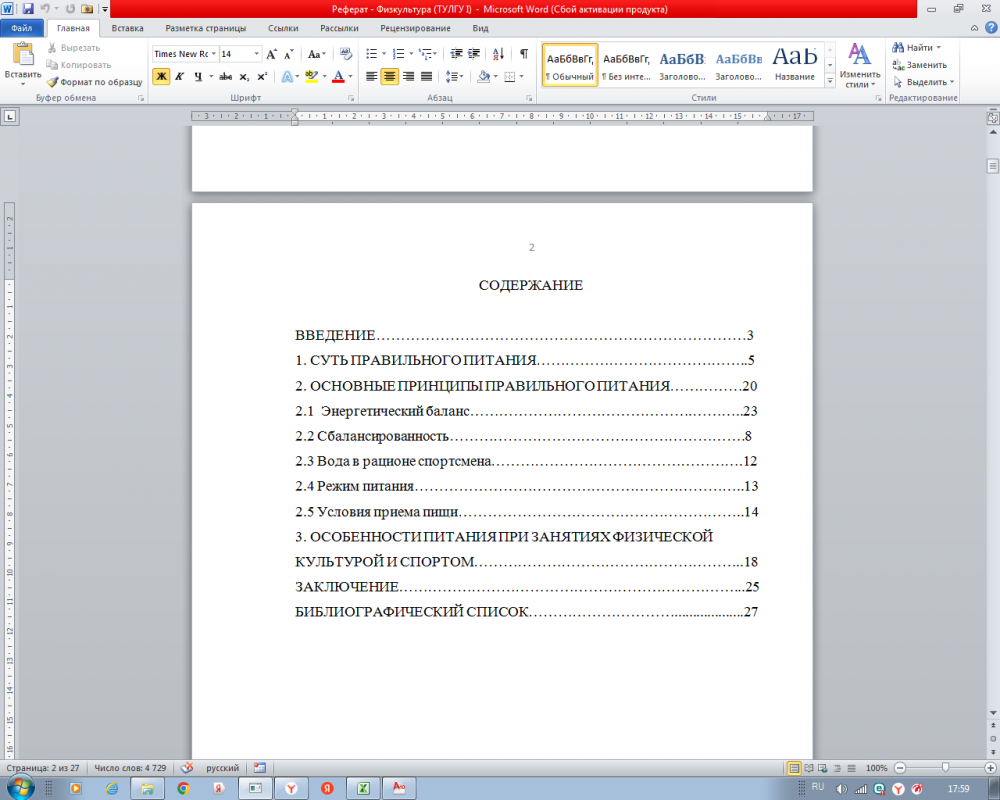Expand the styles gallery
Screen dimensions: 1000x800
pos(830,81)
